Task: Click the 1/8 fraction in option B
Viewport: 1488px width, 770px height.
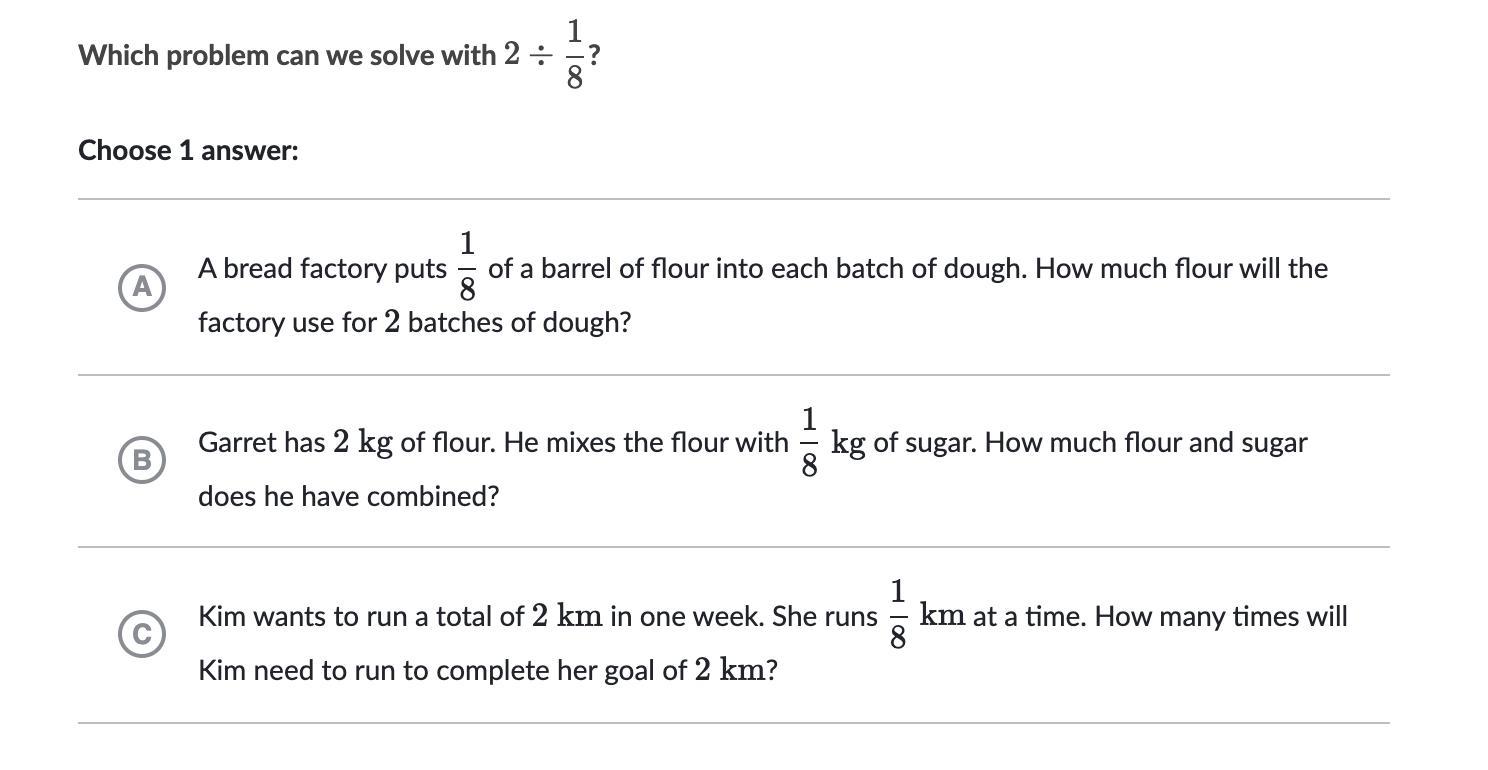Action: (x=809, y=441)
